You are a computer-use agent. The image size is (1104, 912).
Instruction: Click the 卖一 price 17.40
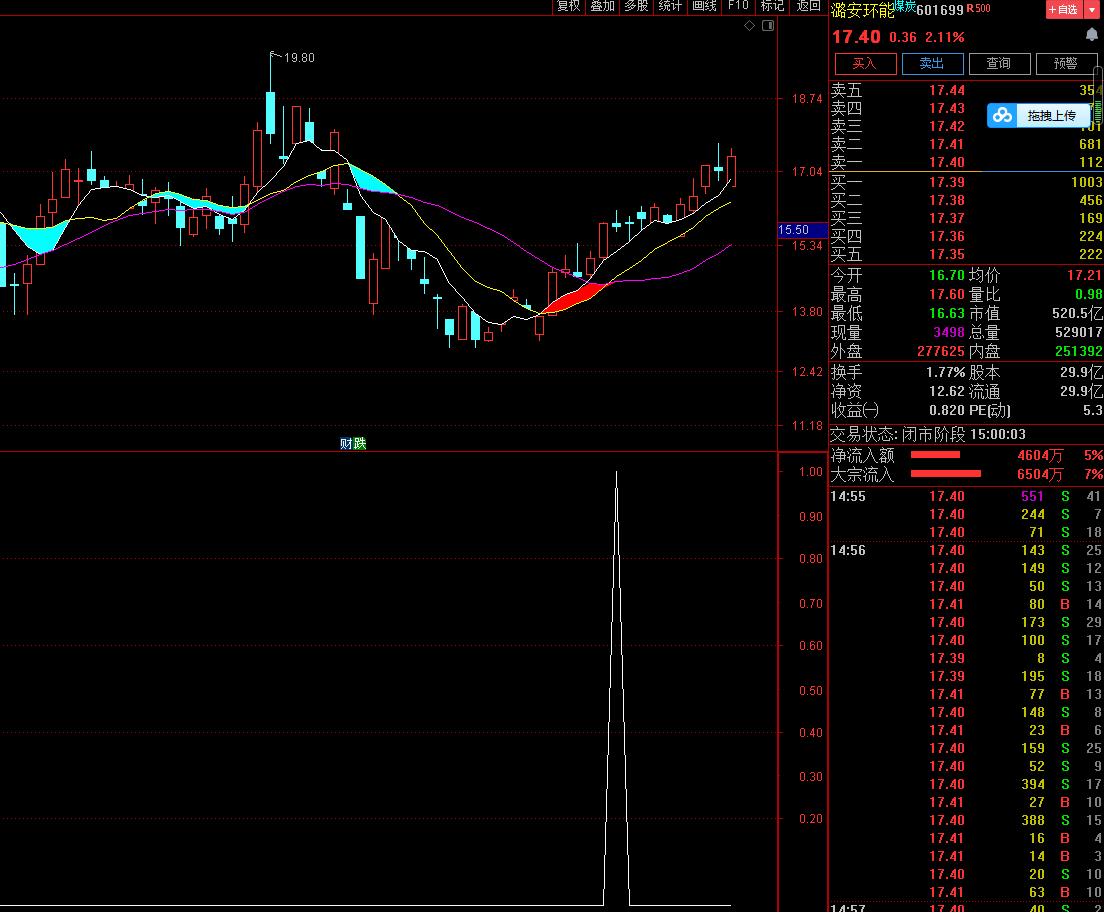click(947, 162)
